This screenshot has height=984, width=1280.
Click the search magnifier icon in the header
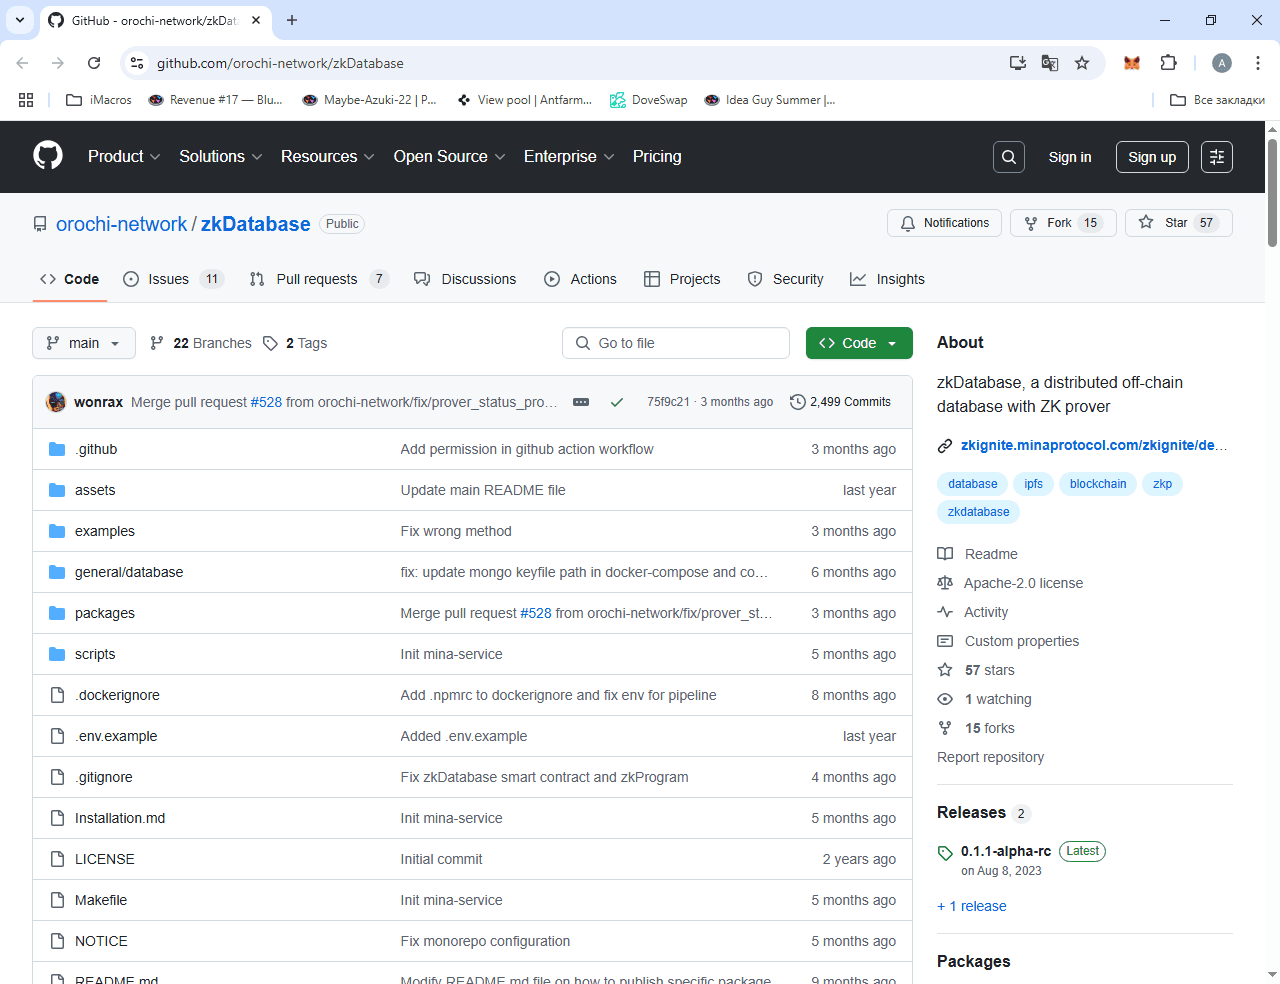point(1009,157)
